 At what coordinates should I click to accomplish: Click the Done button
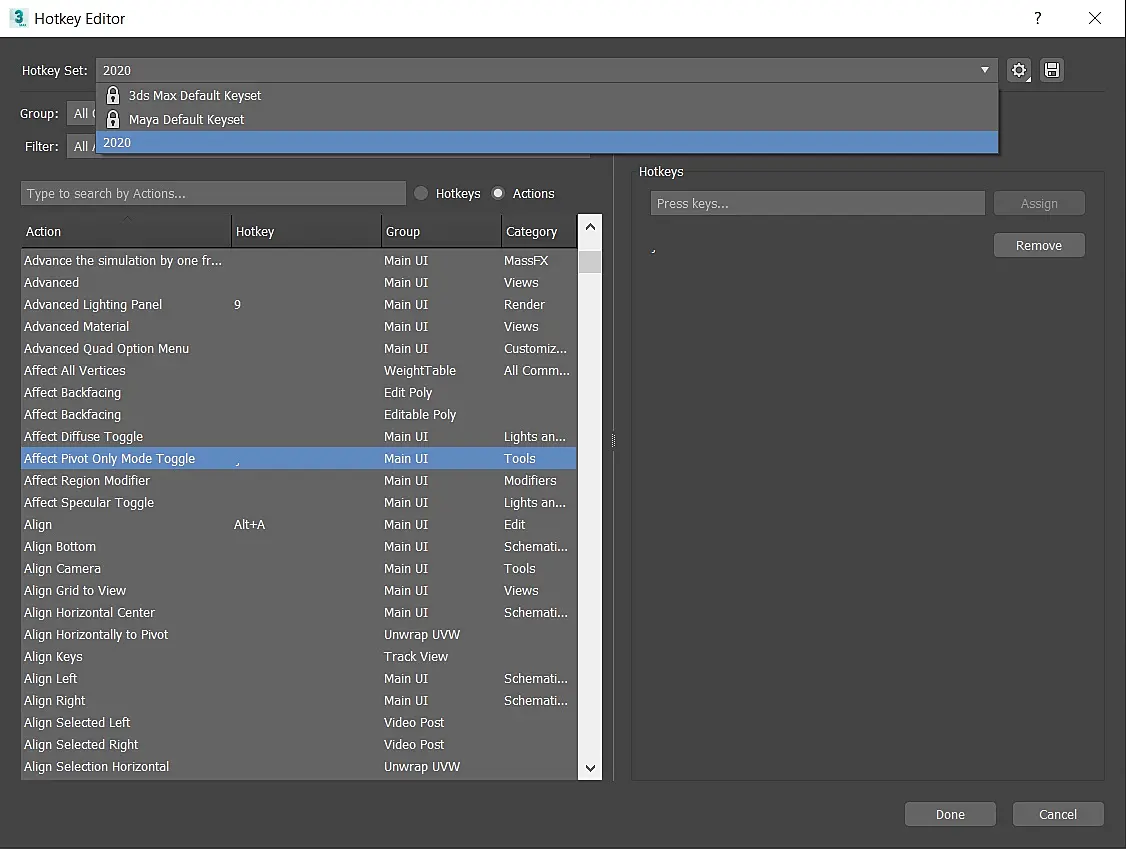tap(950, 815)
